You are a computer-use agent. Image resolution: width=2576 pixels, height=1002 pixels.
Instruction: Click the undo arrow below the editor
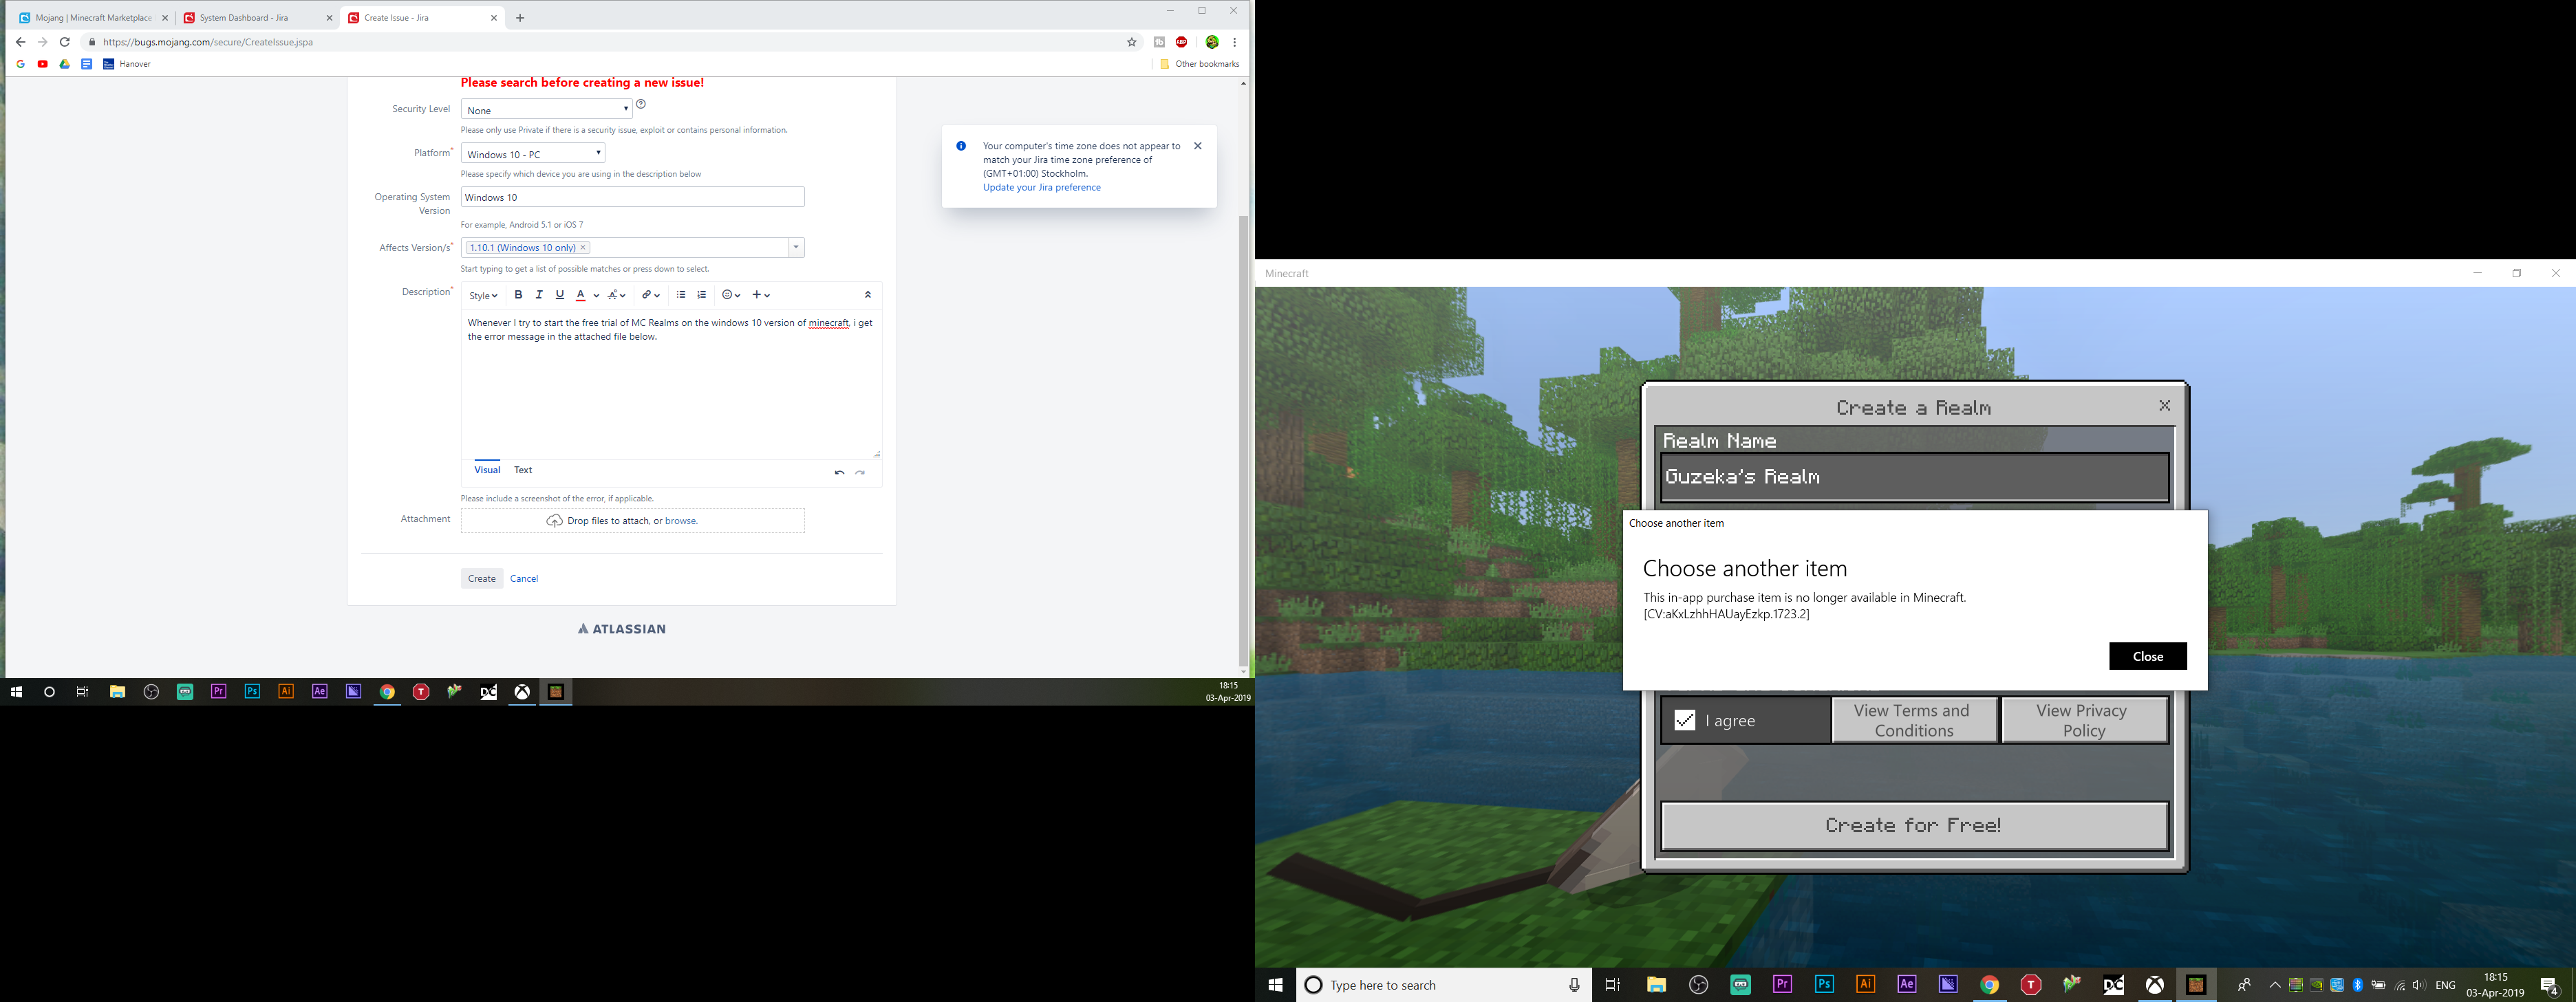pos(839,472)
